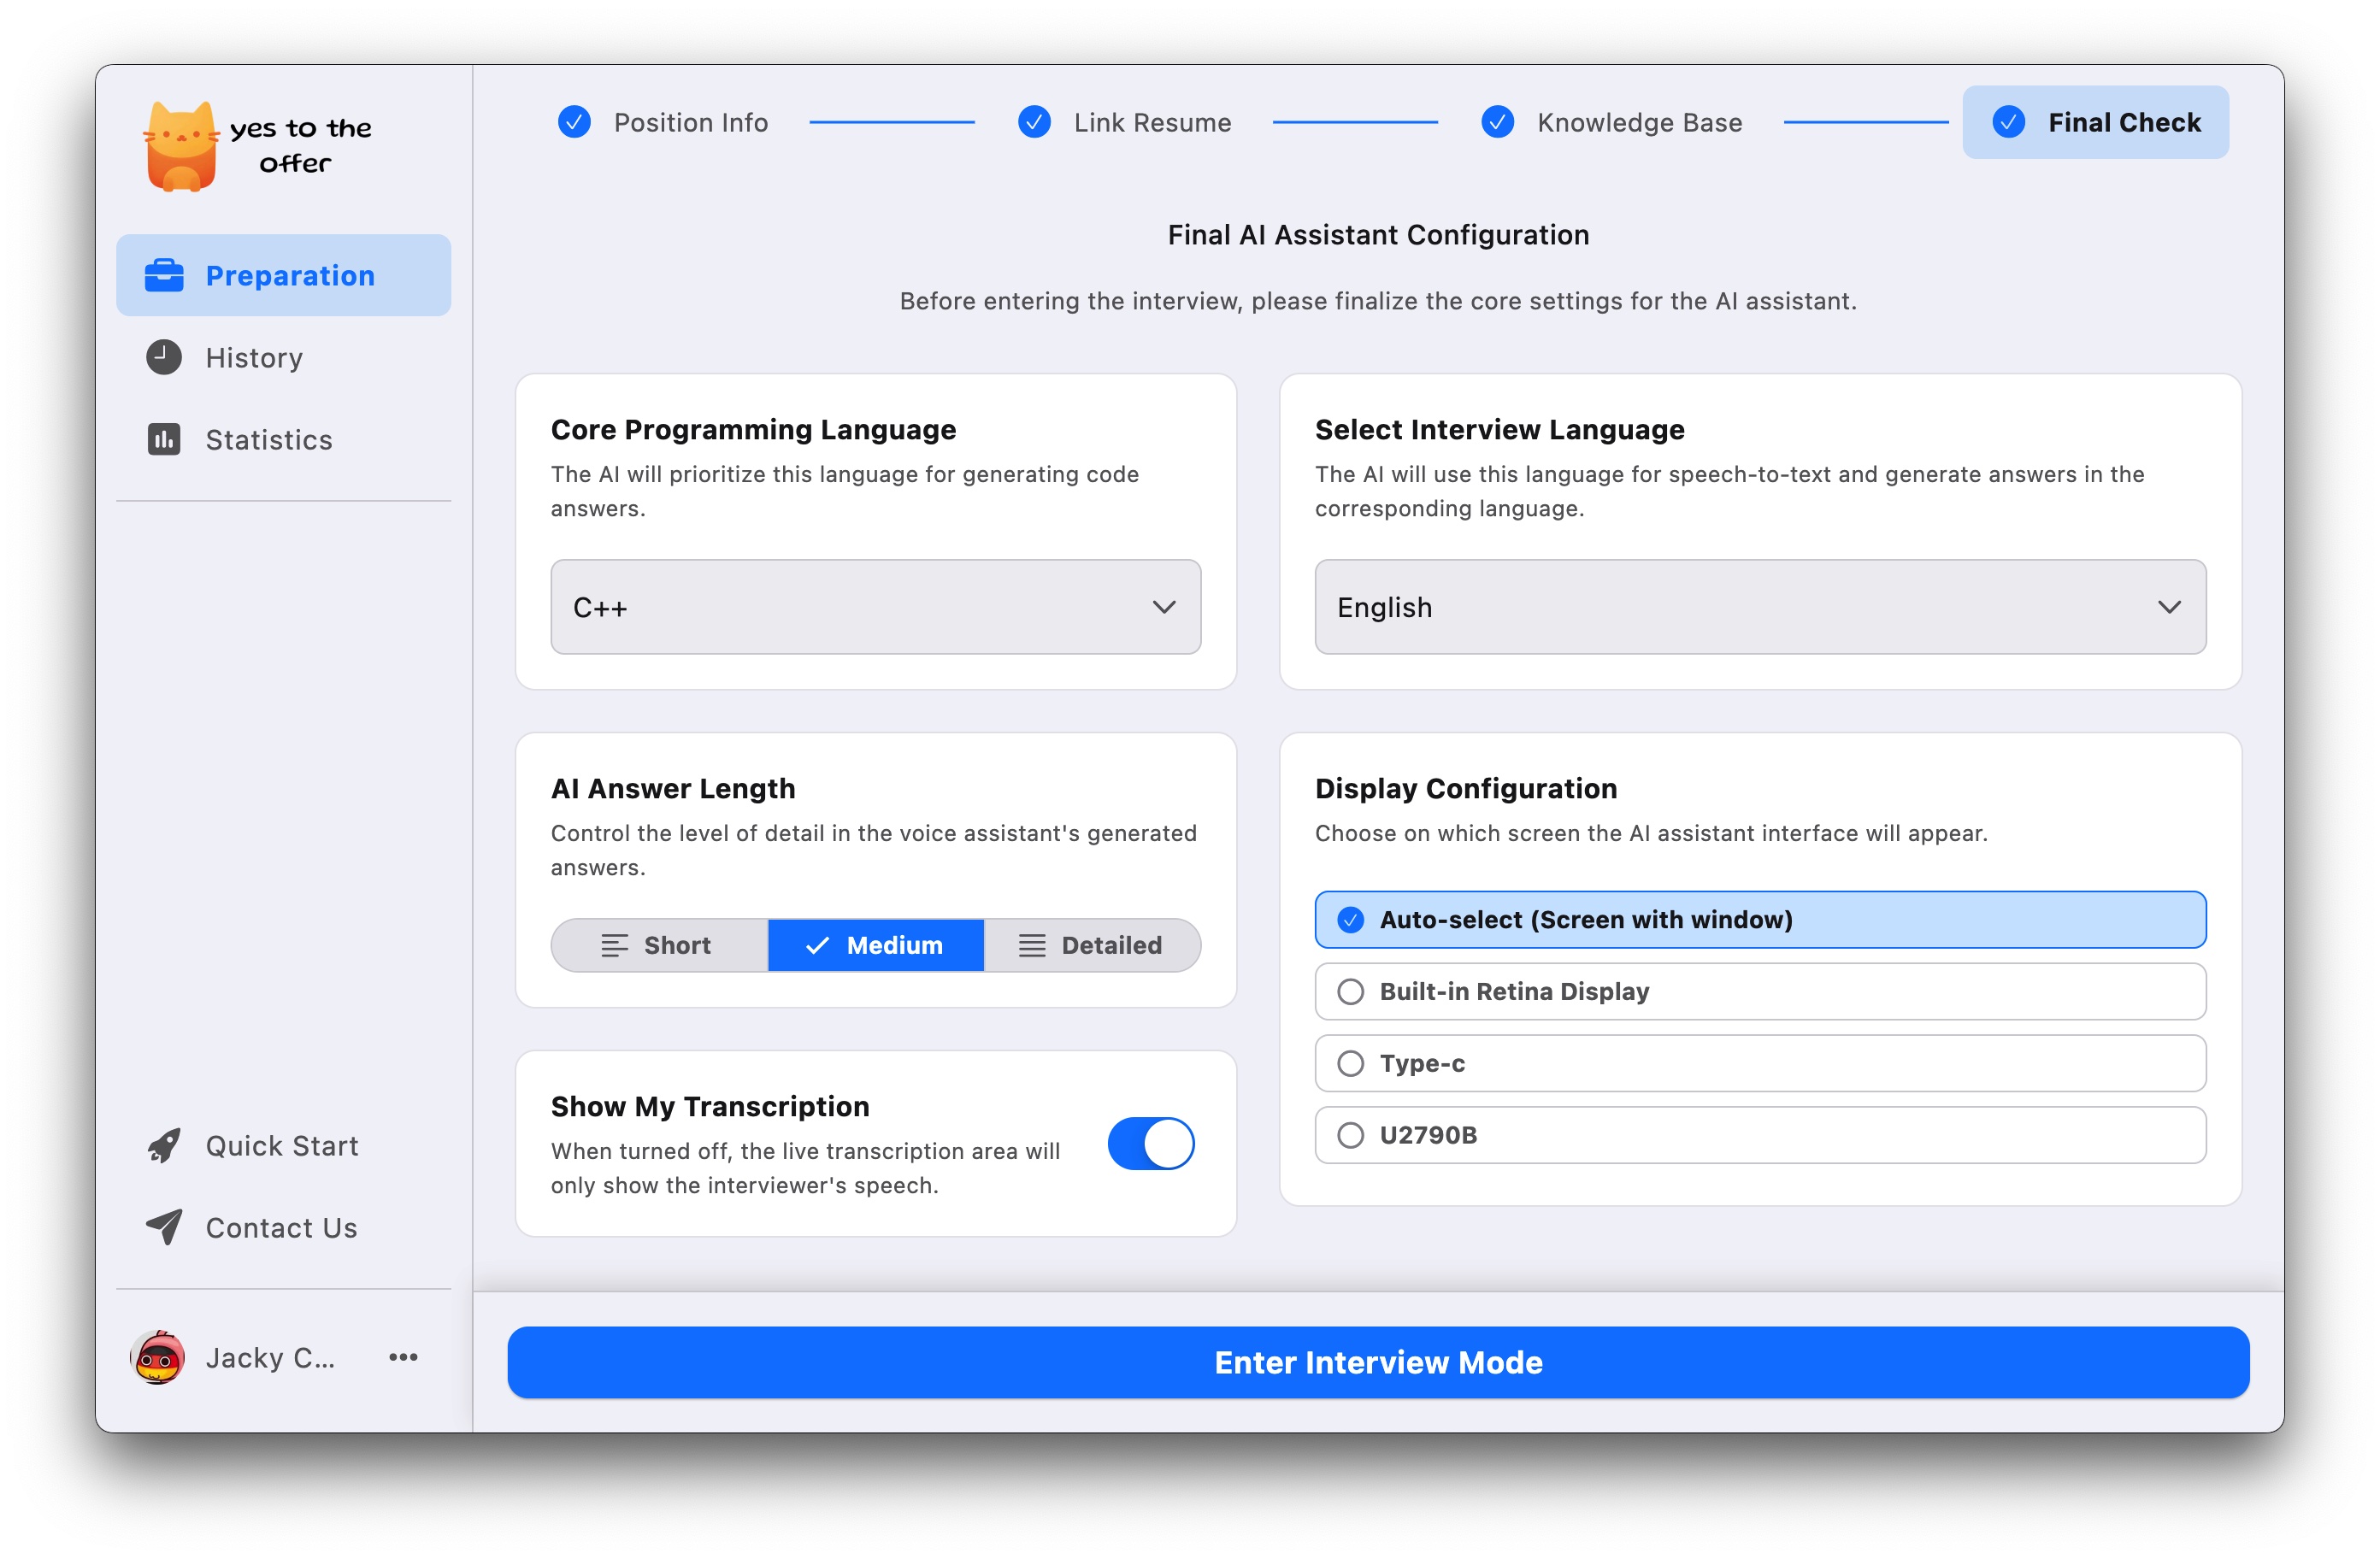Click the Contact Us paper plane icon
Viewport: 2380px width, 1559px height.
coord(164,1228)
